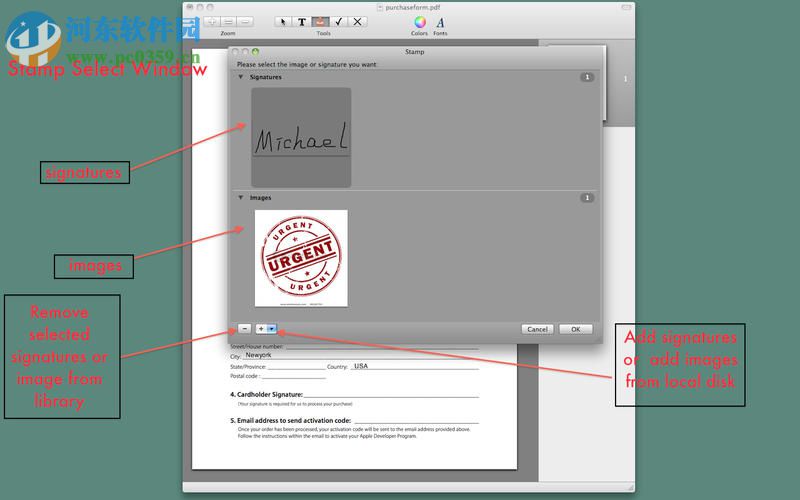The width and height of the screenshot is (800, 500).
Task: Select the arrow pointer tool
Action: tap(283, 21)
